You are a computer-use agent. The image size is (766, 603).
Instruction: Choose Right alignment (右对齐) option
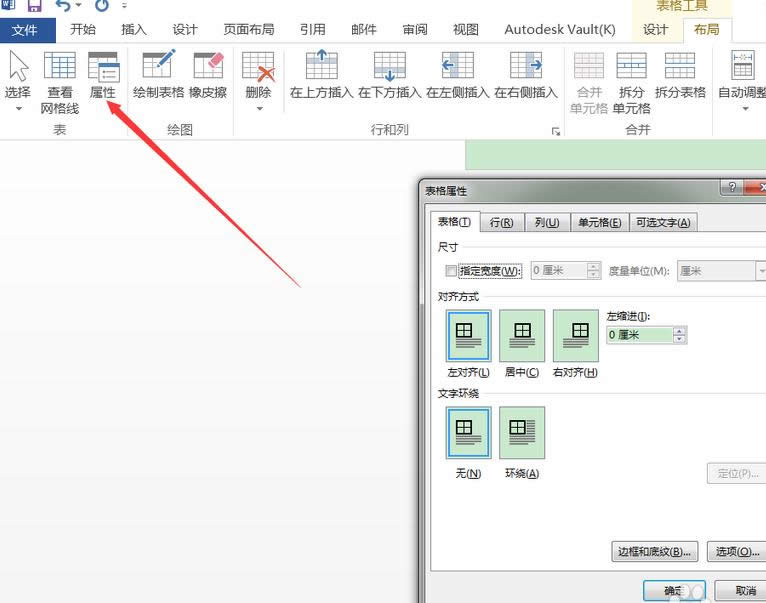(575, 335)
